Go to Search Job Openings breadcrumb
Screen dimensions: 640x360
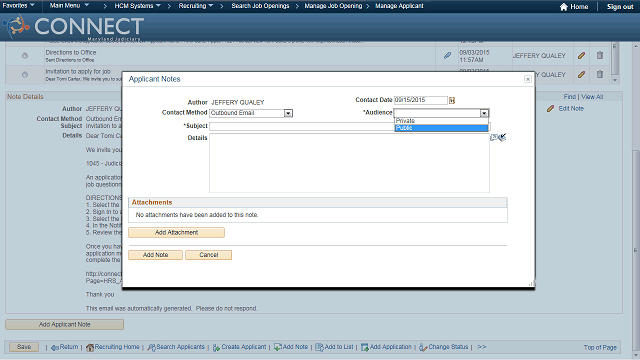point(260,6)
